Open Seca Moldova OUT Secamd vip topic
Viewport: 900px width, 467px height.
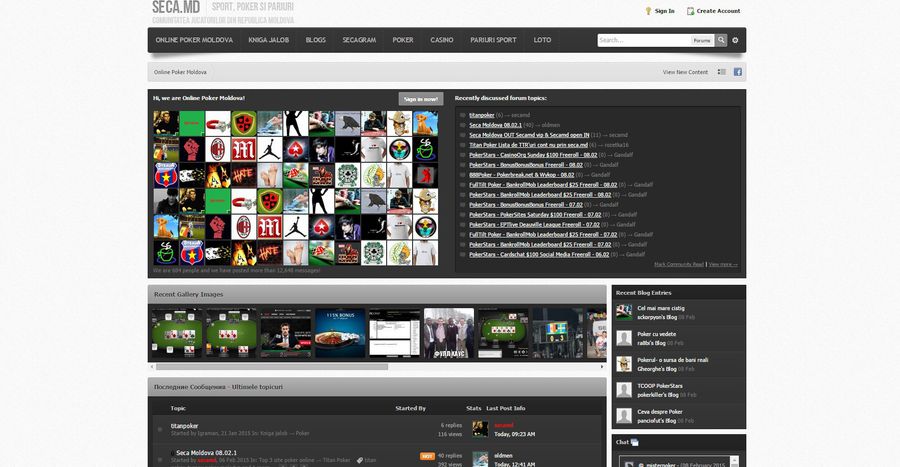(529, 135)
